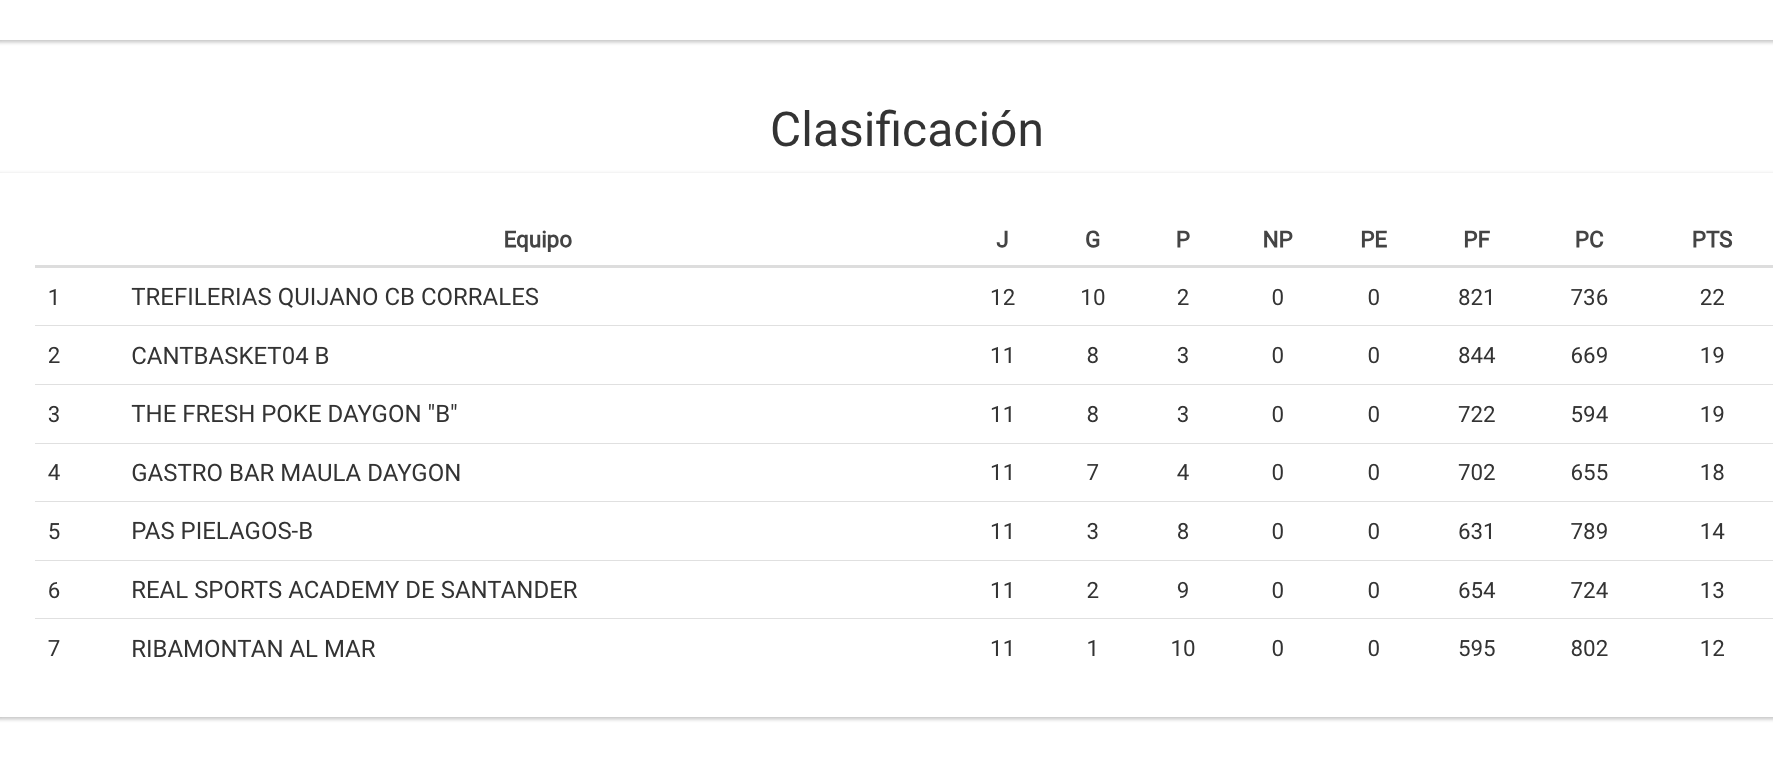Click the G column header
1773x766 pixels.
(1092, 240)
